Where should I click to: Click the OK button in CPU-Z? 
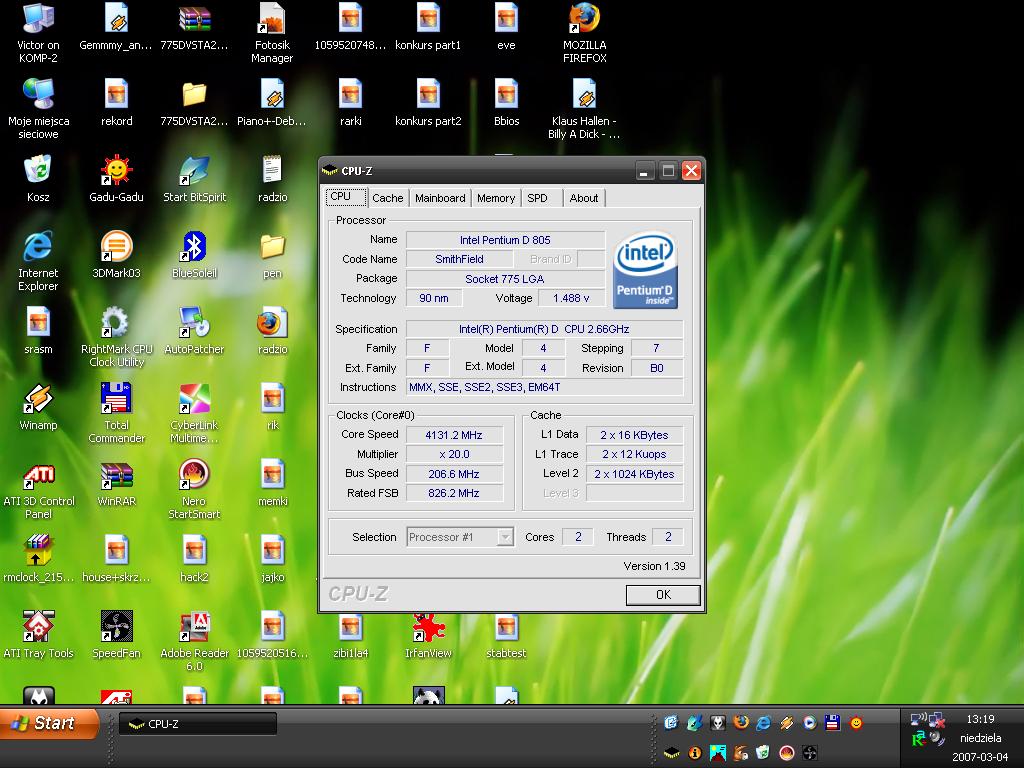[x=663, y=594]
